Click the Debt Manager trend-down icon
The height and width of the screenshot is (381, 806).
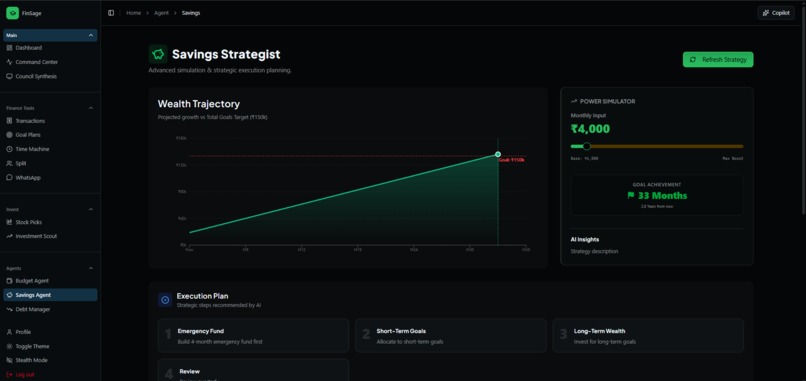[9, 310]
